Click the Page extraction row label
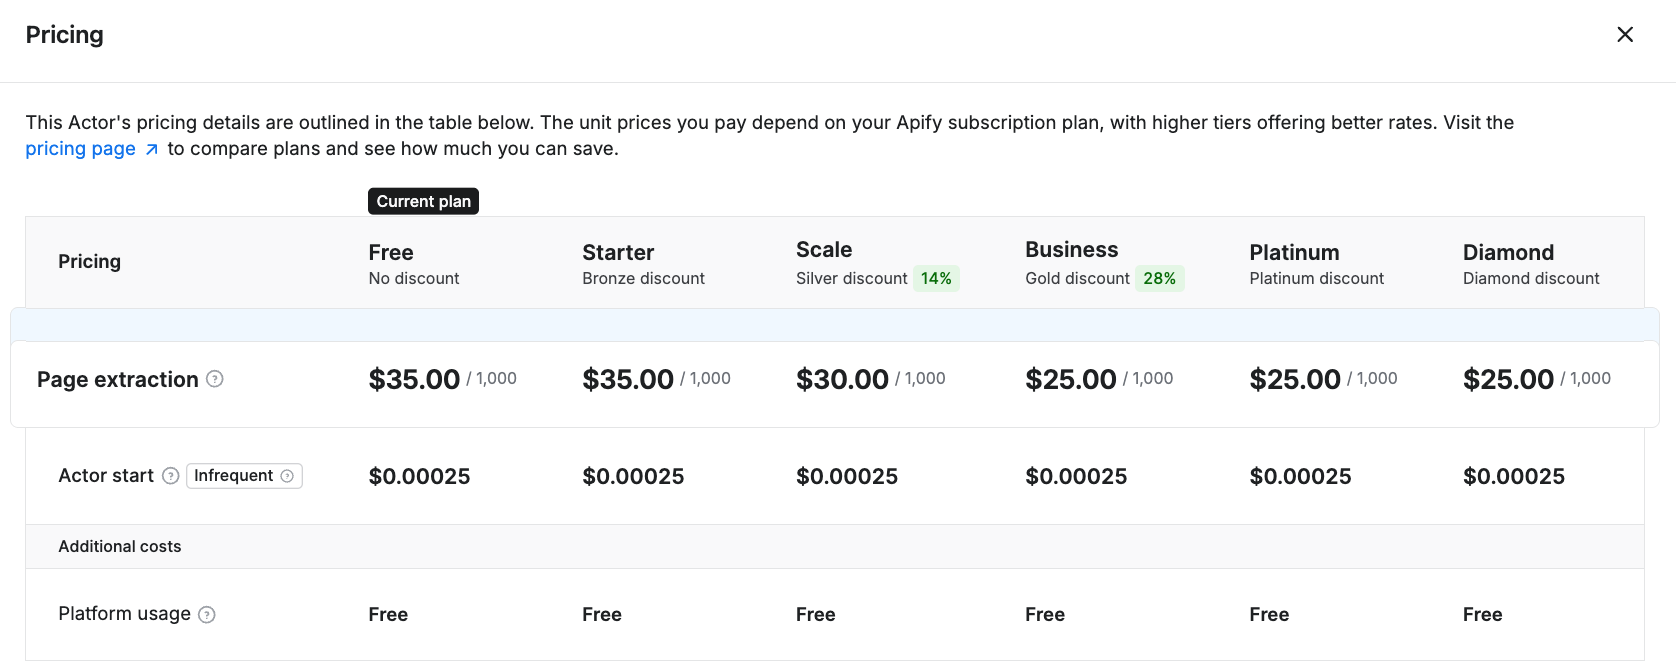The image size is (1676, 672). 118,380
